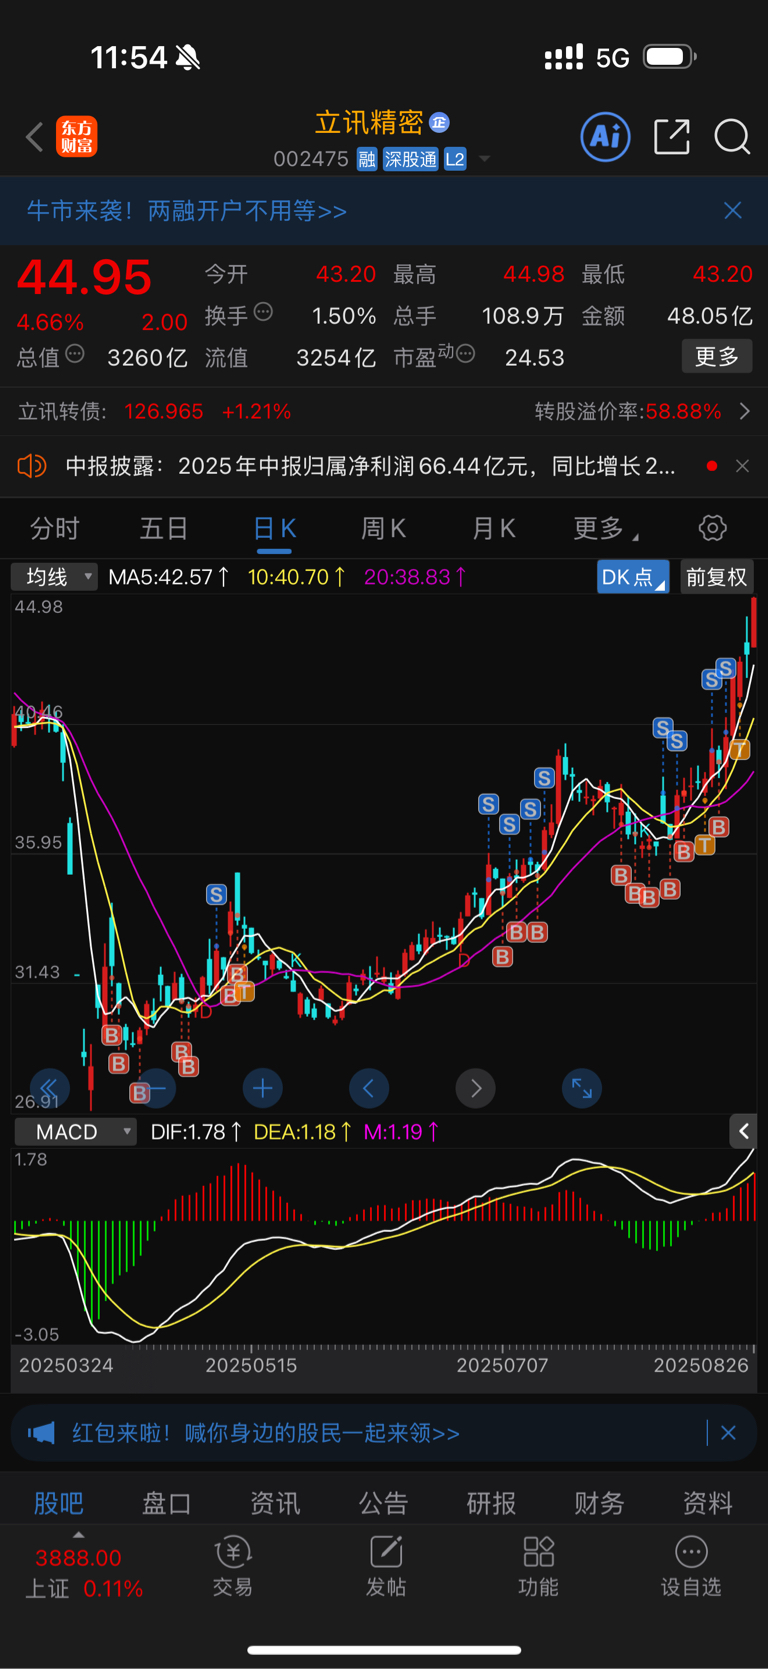768x1669 pixels.
Task: Switch to the 月K chart tab
Action: click(x=493, y=528)
